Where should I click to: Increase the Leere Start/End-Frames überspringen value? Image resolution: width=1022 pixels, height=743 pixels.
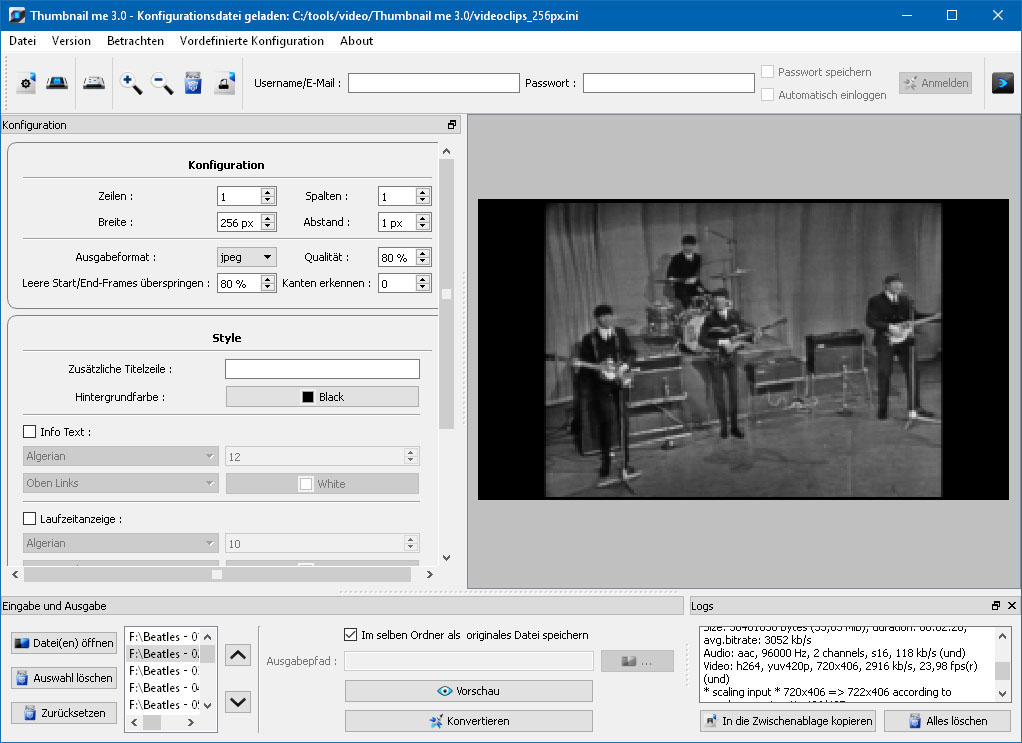(x=268, y=279)
